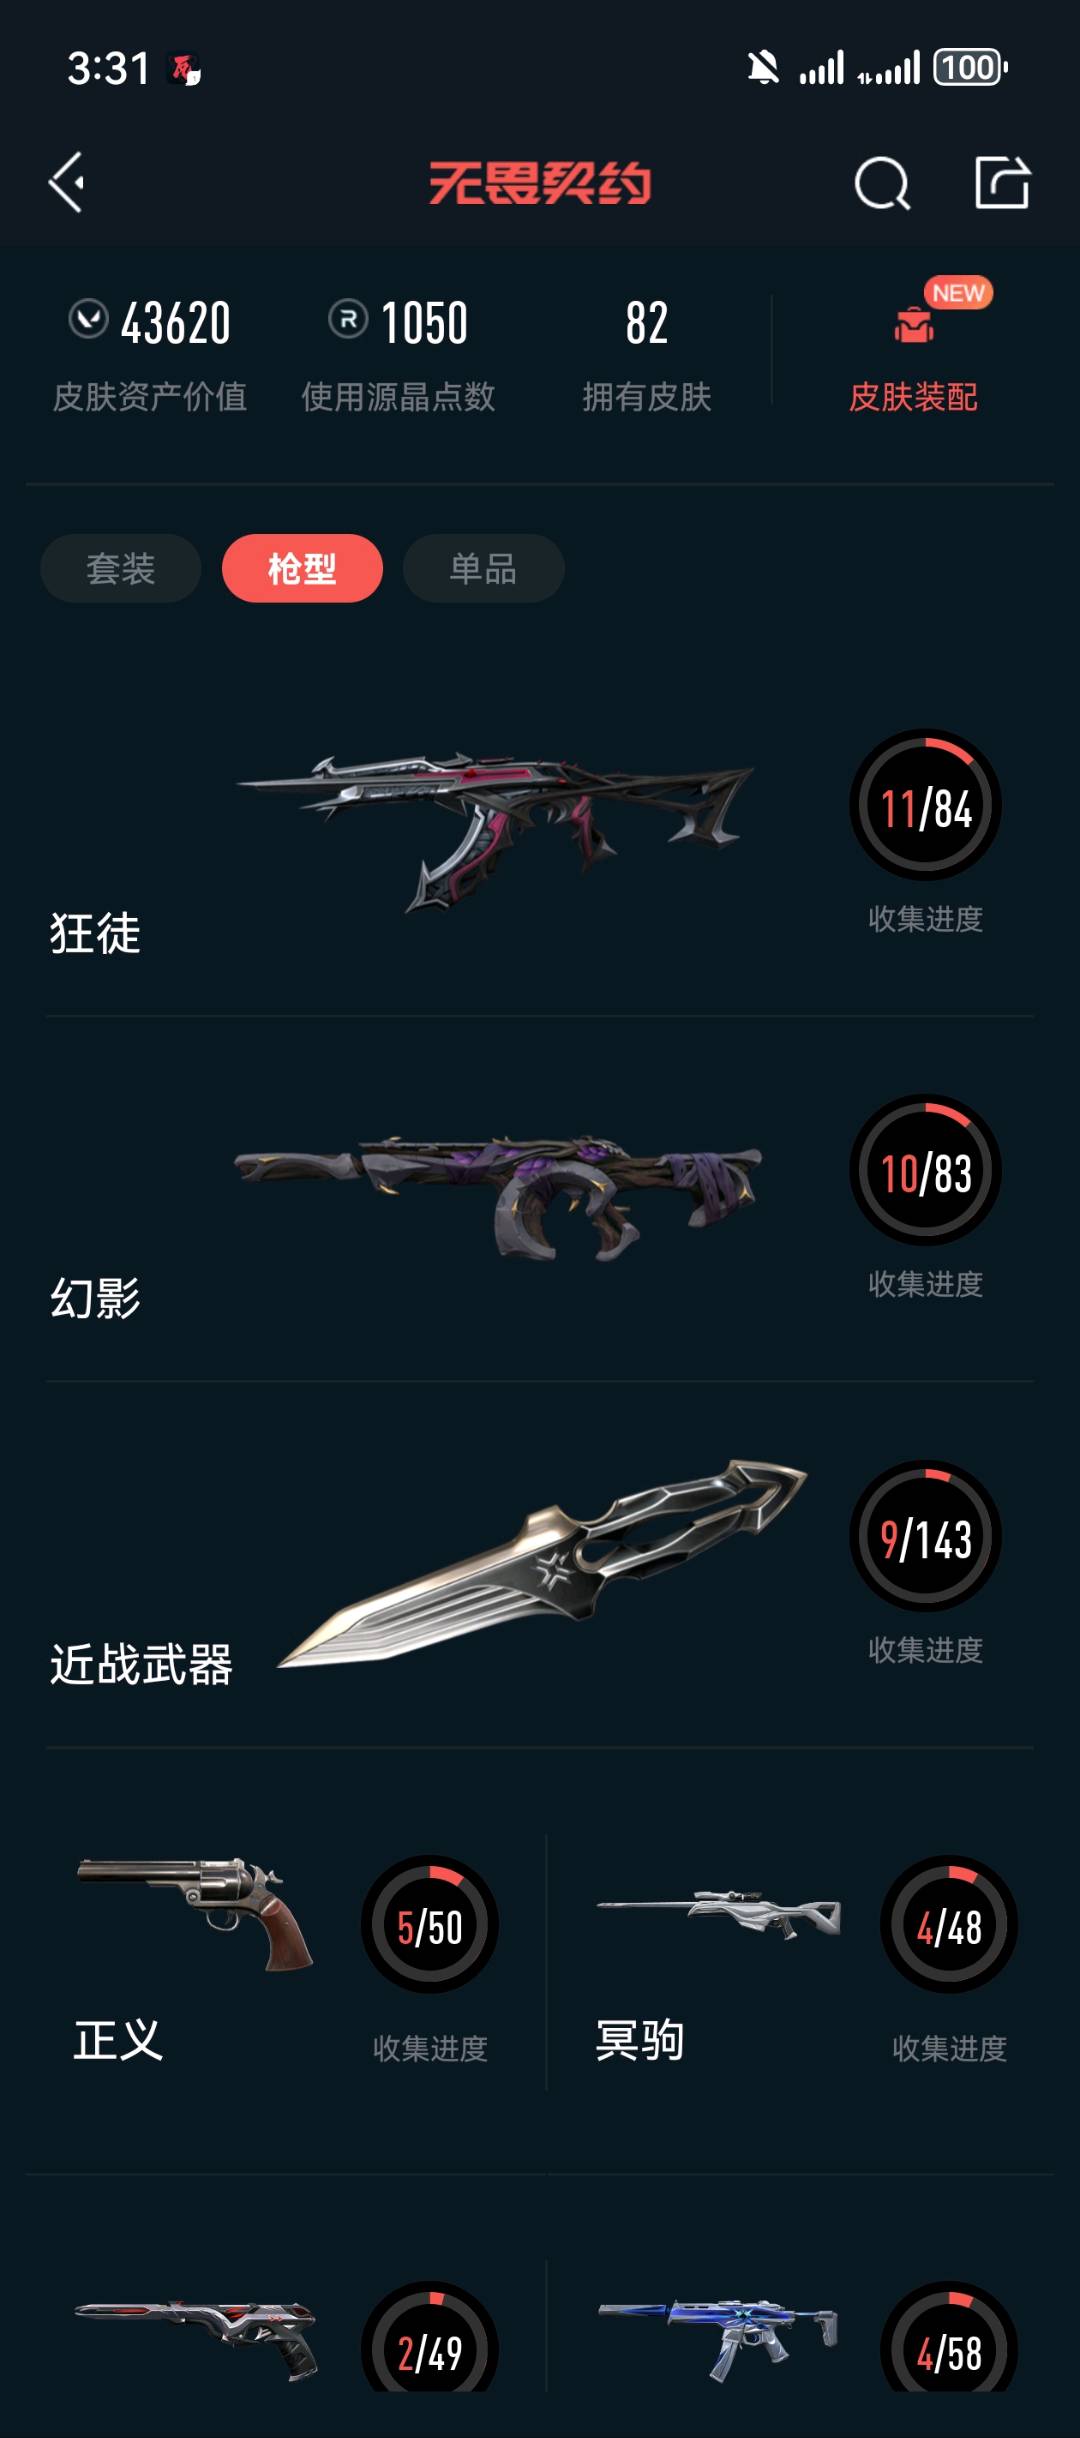Tap the R radianite icon beside 1050
The width and height of the screenshot is (1080, 2438).
coord(348,320)
